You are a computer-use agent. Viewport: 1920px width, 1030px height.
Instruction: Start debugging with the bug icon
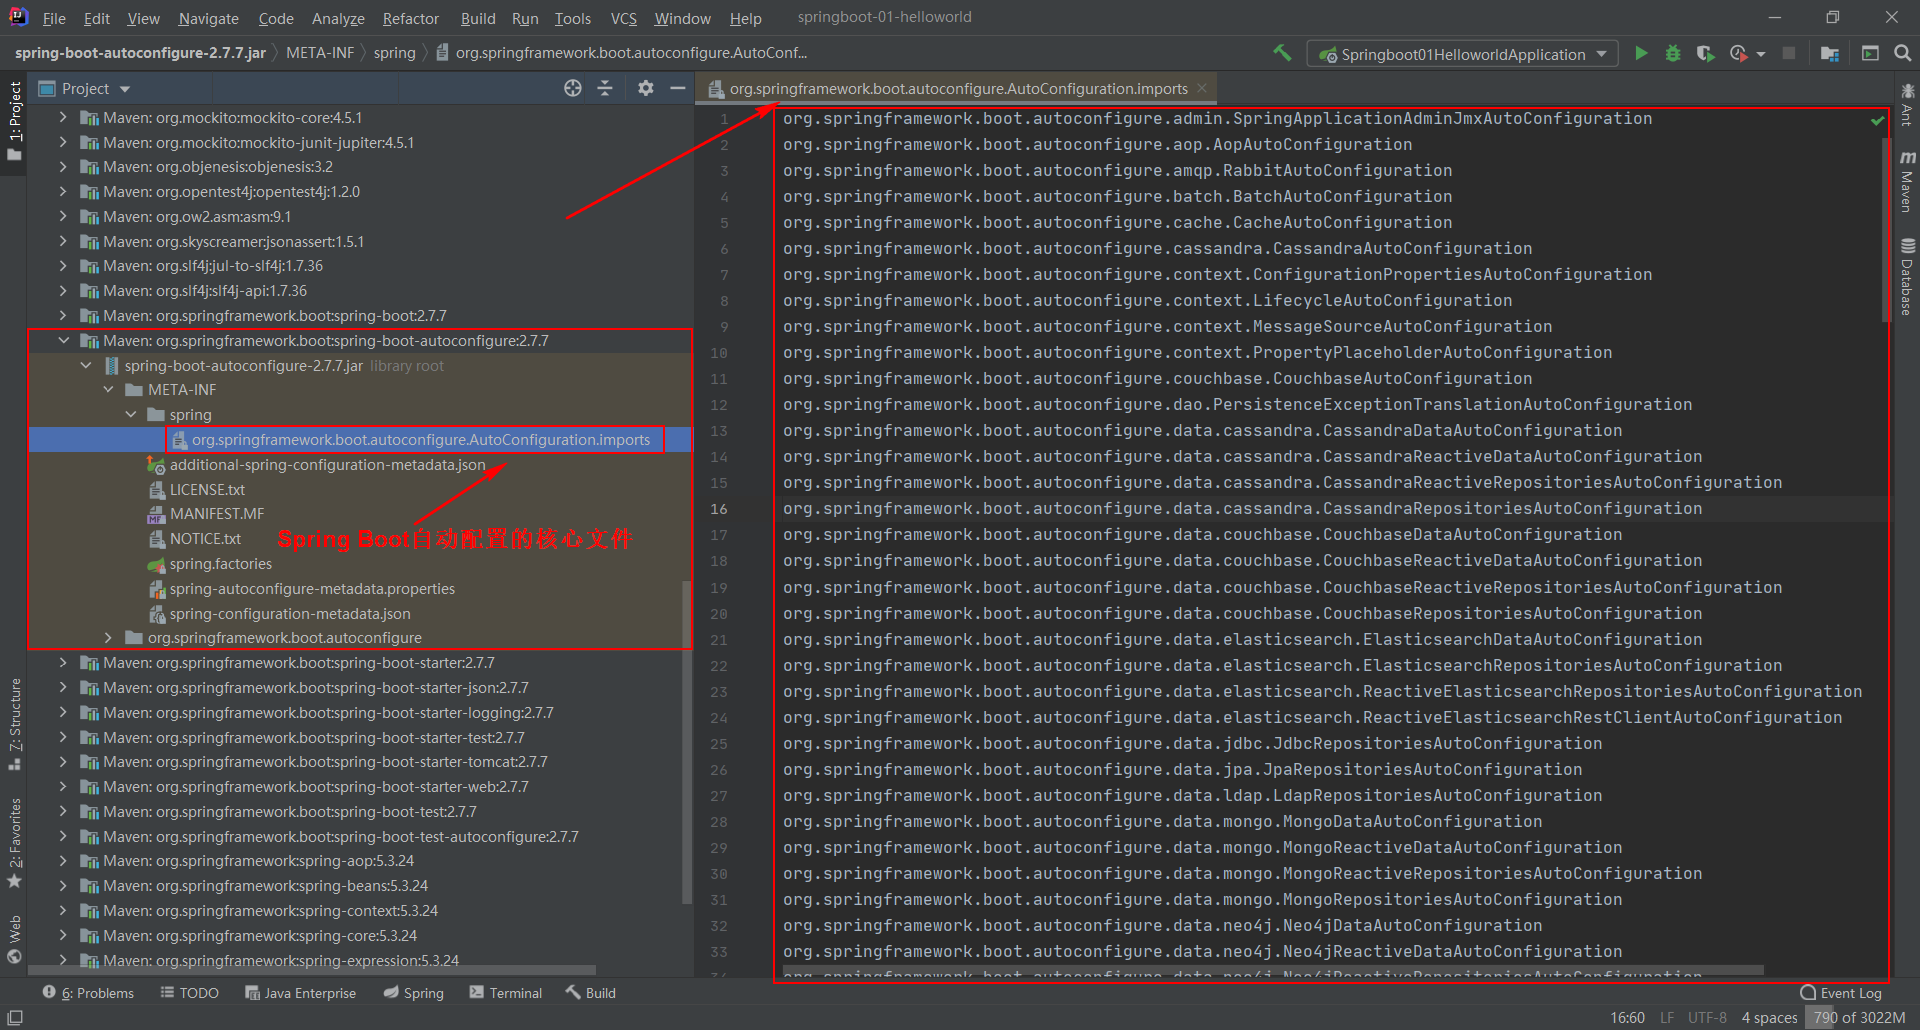(x=1673, y=54)
